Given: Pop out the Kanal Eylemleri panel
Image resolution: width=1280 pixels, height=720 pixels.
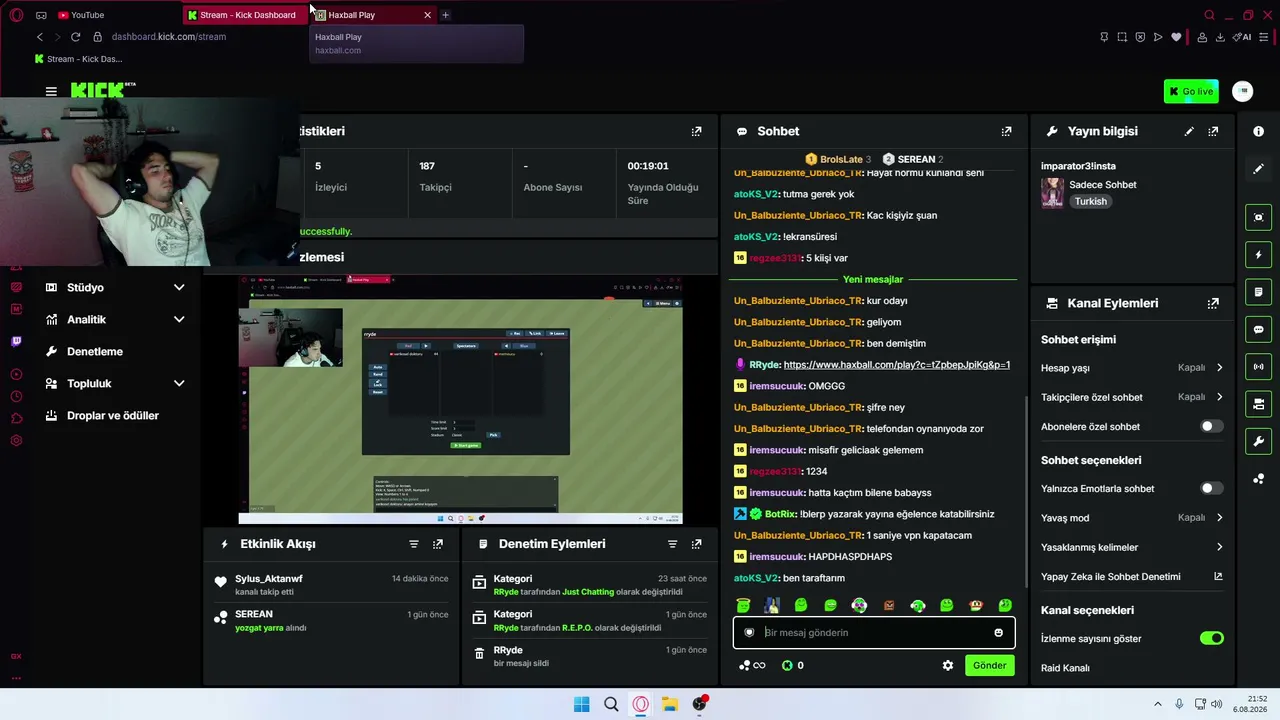Looking at the screenshot, I should 1213,303.
